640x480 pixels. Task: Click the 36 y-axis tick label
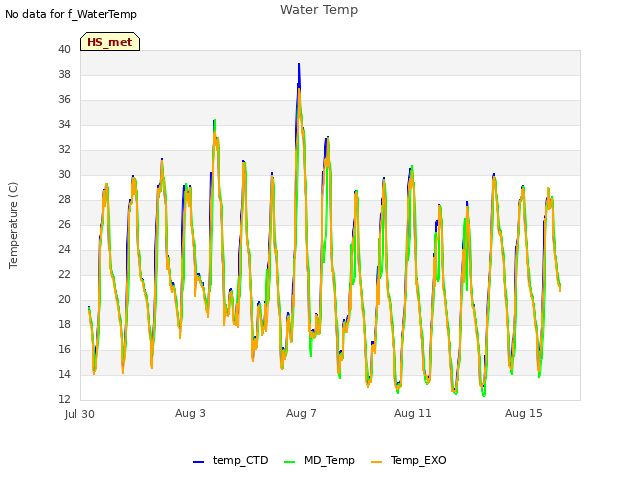coord(64,100)
